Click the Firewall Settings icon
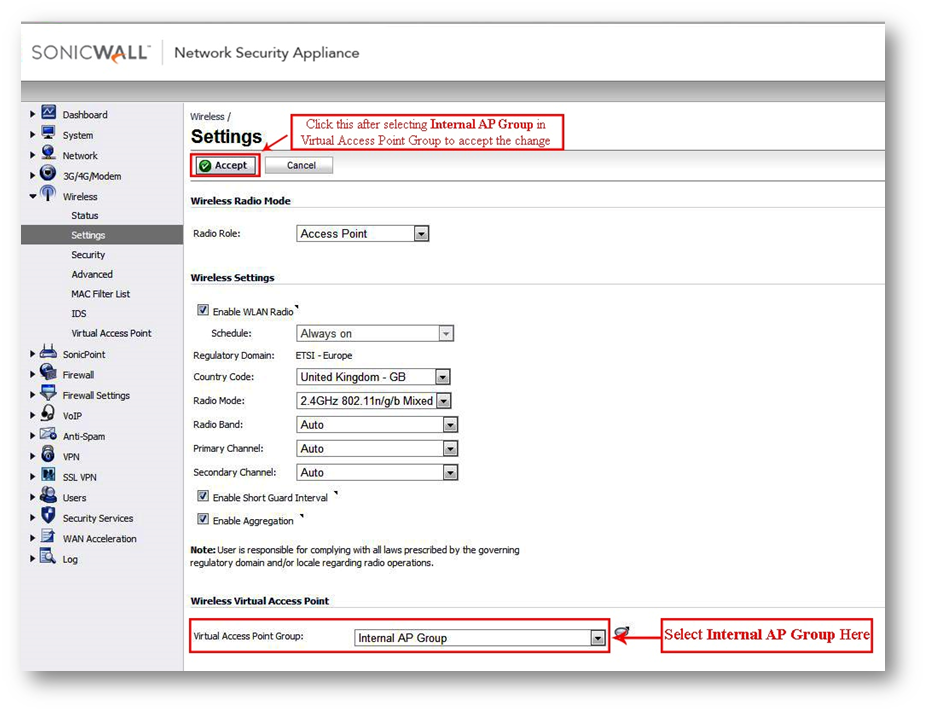 (x=48, y=393)
